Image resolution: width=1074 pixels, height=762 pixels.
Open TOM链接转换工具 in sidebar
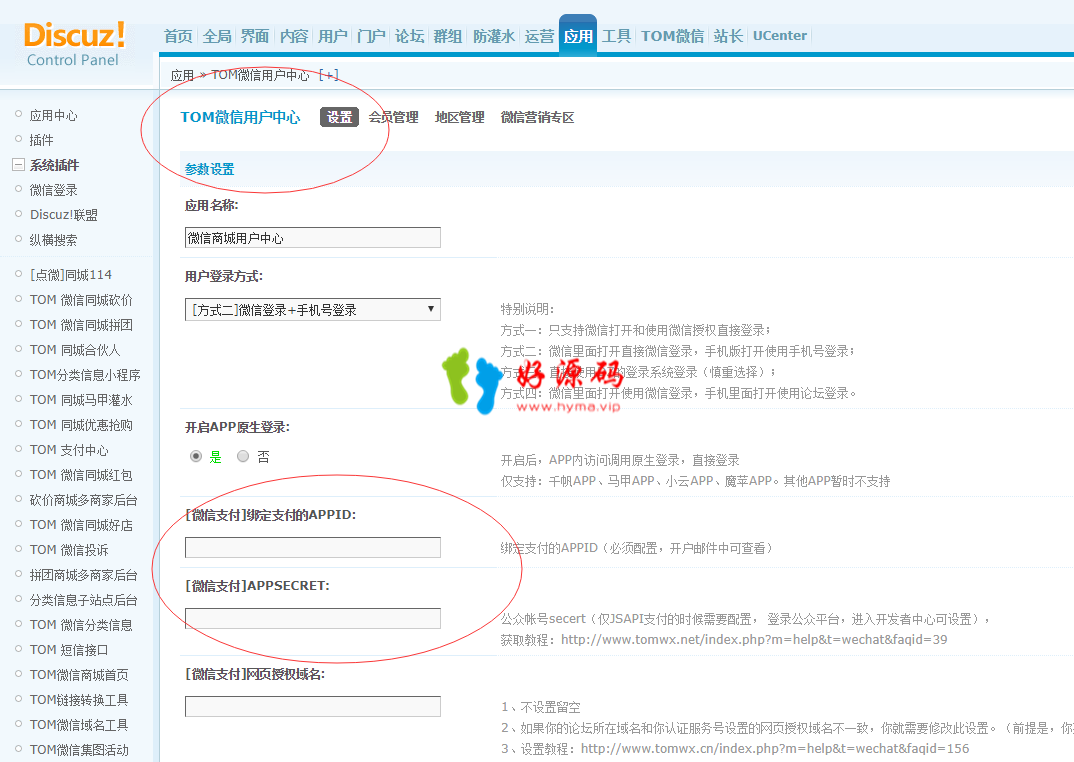pyautogui.click(x=79, y=700)
